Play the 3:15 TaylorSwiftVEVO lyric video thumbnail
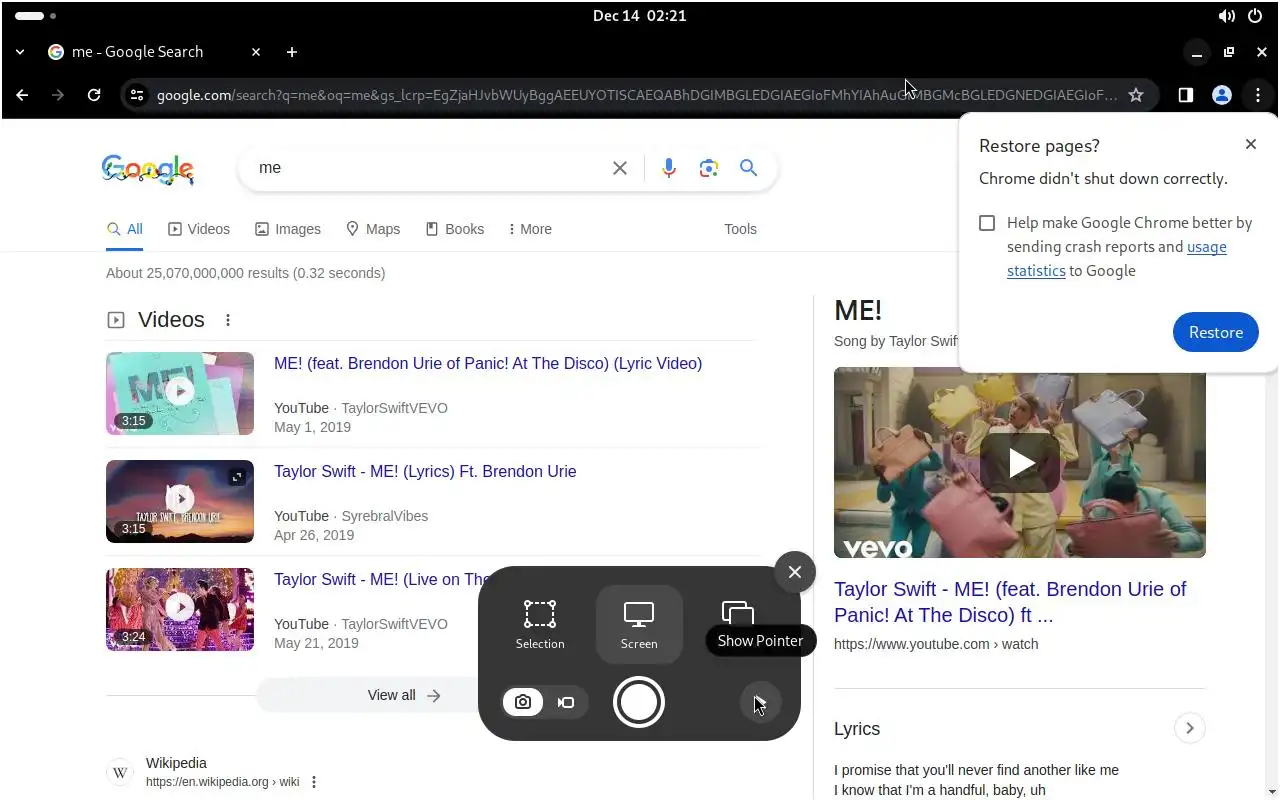The width and height of the screenshot is (1280, 800). tap(180, 393)
